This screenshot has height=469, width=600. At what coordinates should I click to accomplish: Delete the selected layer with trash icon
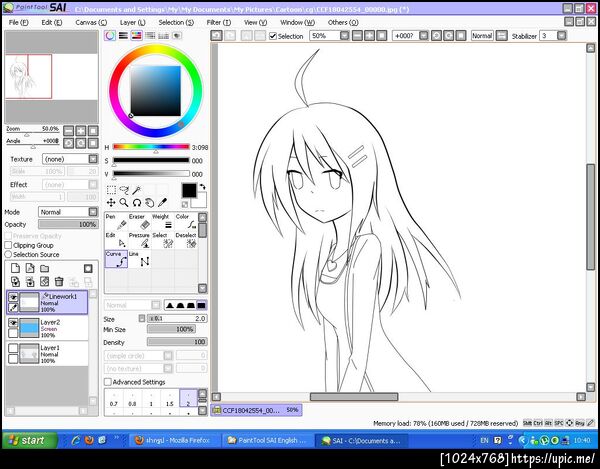pos(59,282)
